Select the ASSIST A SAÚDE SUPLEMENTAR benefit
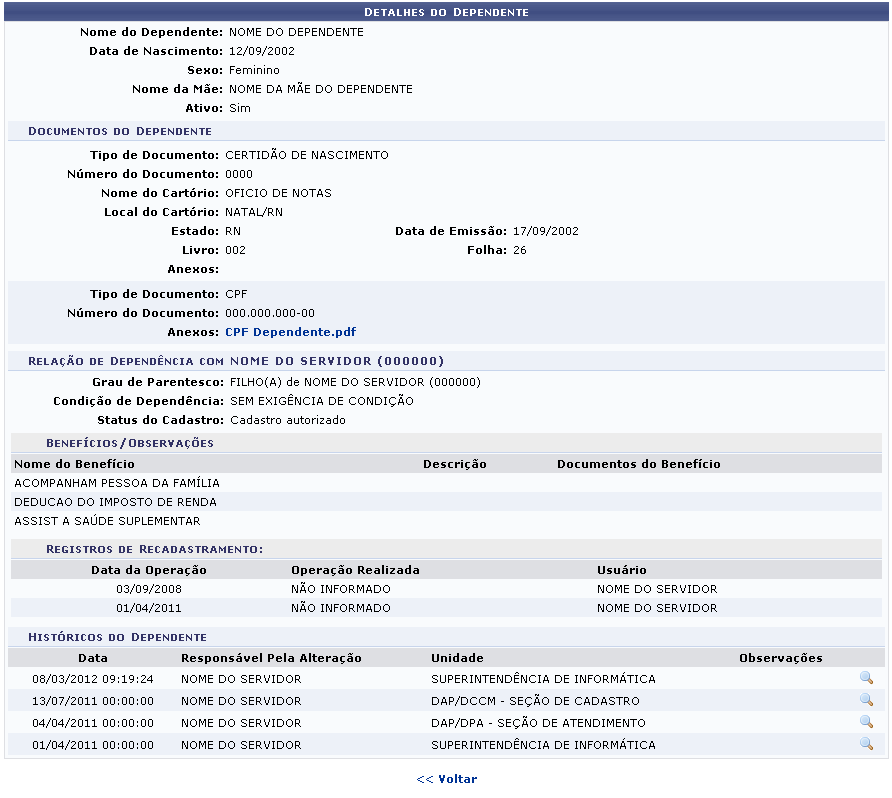892x798 pixels. pyautogui.click(x=107, y=521)
